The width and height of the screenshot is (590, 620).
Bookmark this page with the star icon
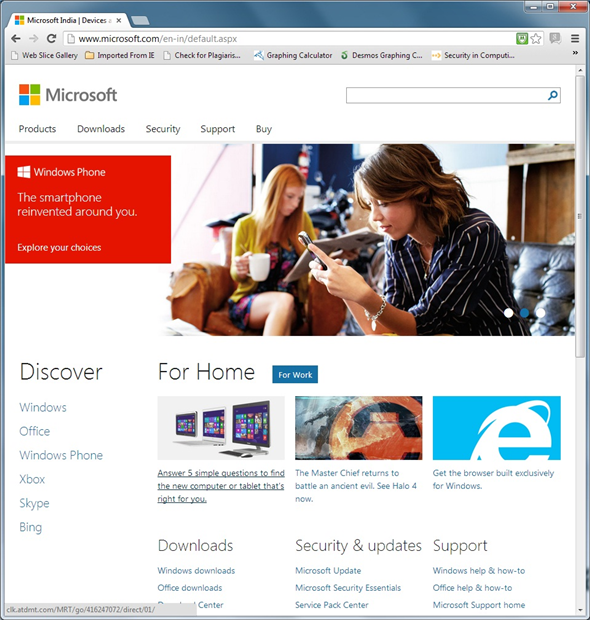[x=536, y=39]
